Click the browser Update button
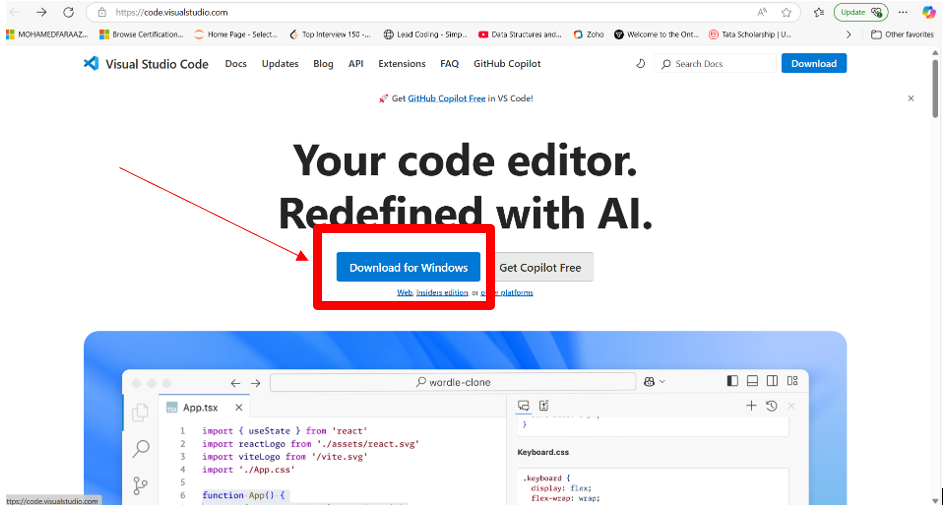943x505 pixels. (x=861, y=12)
